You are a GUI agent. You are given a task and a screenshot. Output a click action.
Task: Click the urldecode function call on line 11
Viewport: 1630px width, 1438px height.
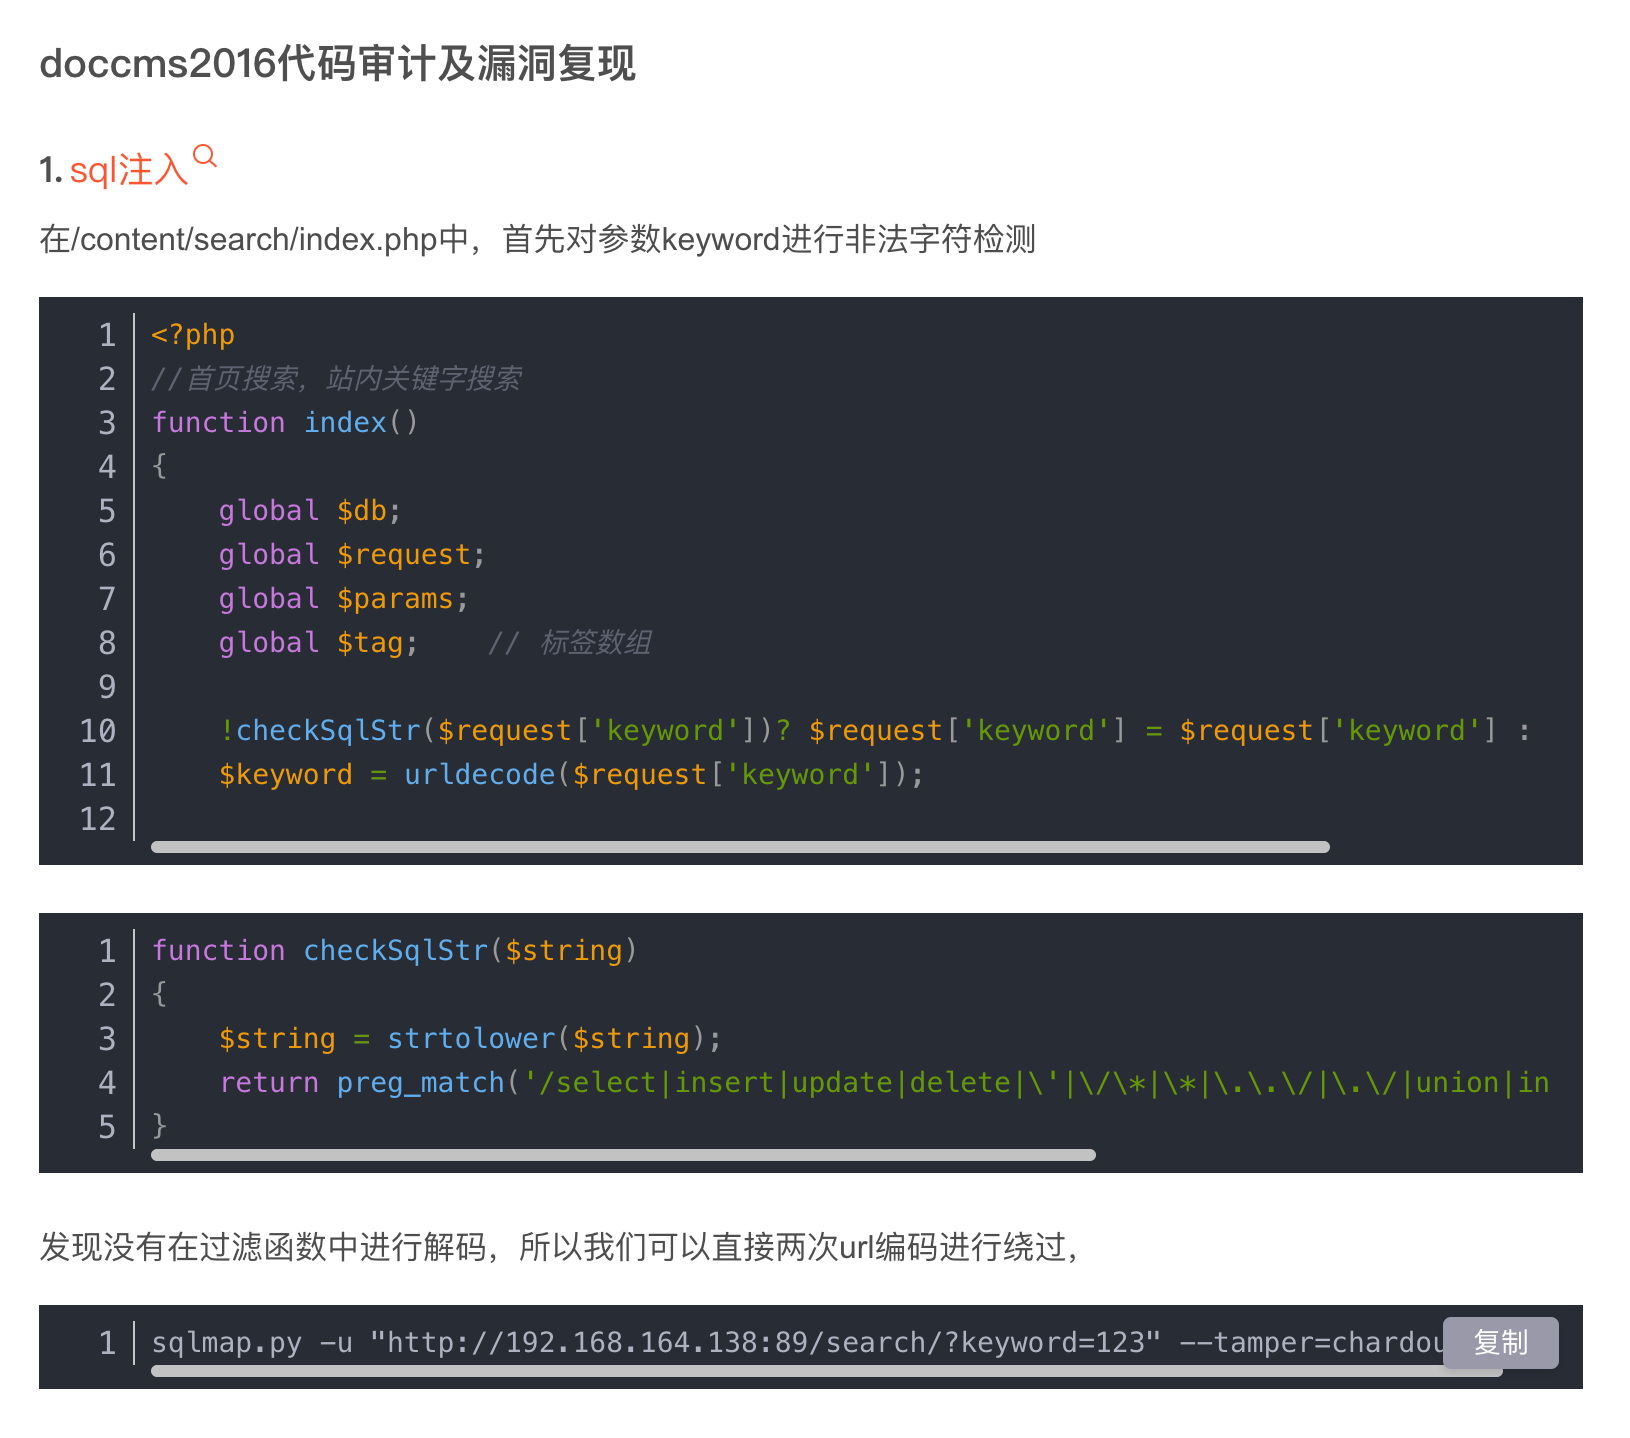[x=479, y=775]
